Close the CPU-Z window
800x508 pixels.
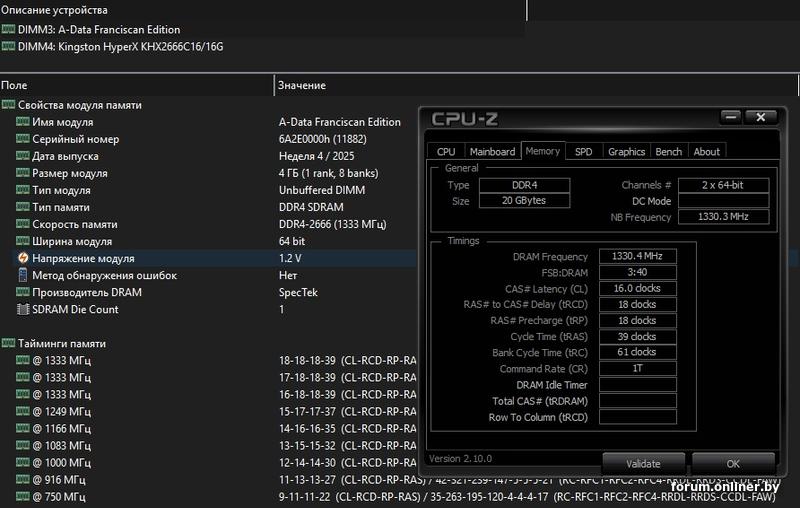click(761, 117)
